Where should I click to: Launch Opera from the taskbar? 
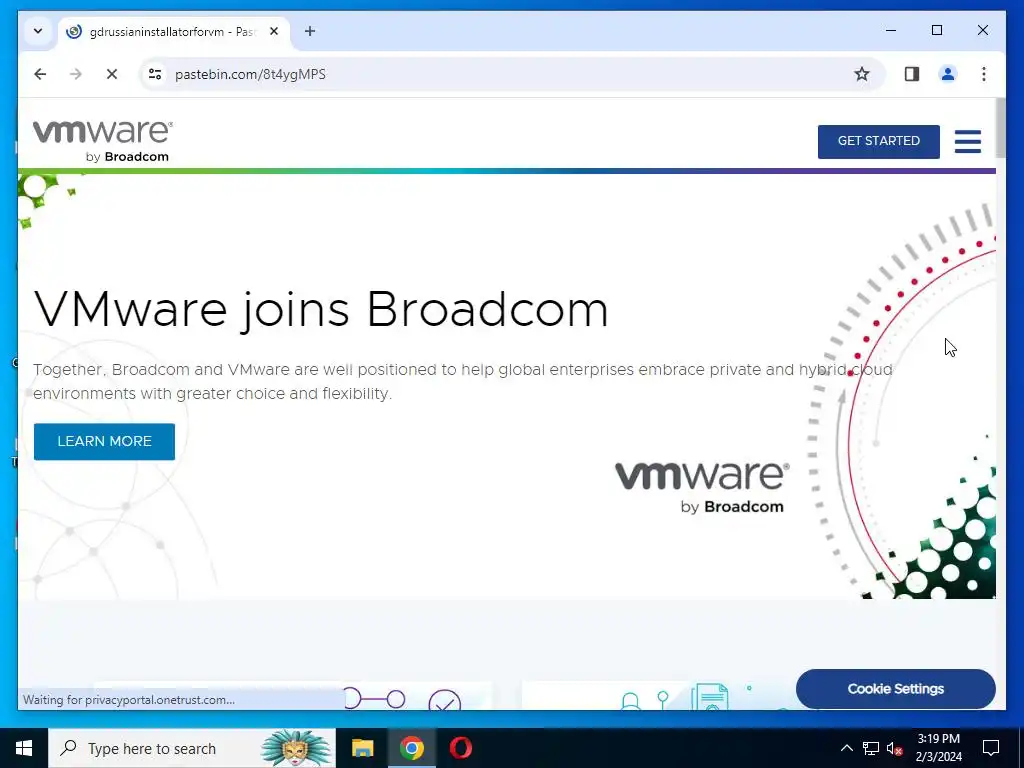460,748
